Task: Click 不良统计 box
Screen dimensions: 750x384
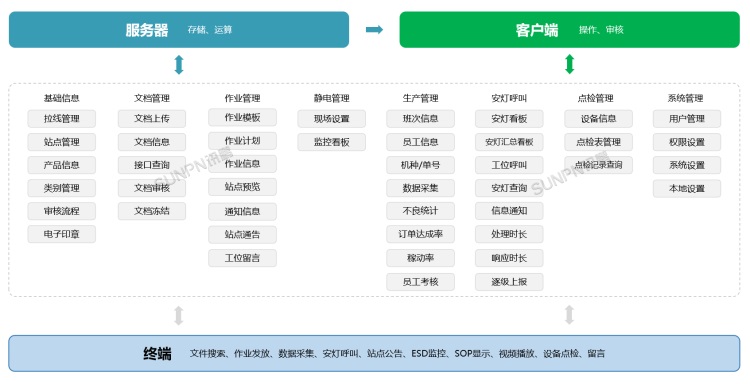Action: [420, 211]
